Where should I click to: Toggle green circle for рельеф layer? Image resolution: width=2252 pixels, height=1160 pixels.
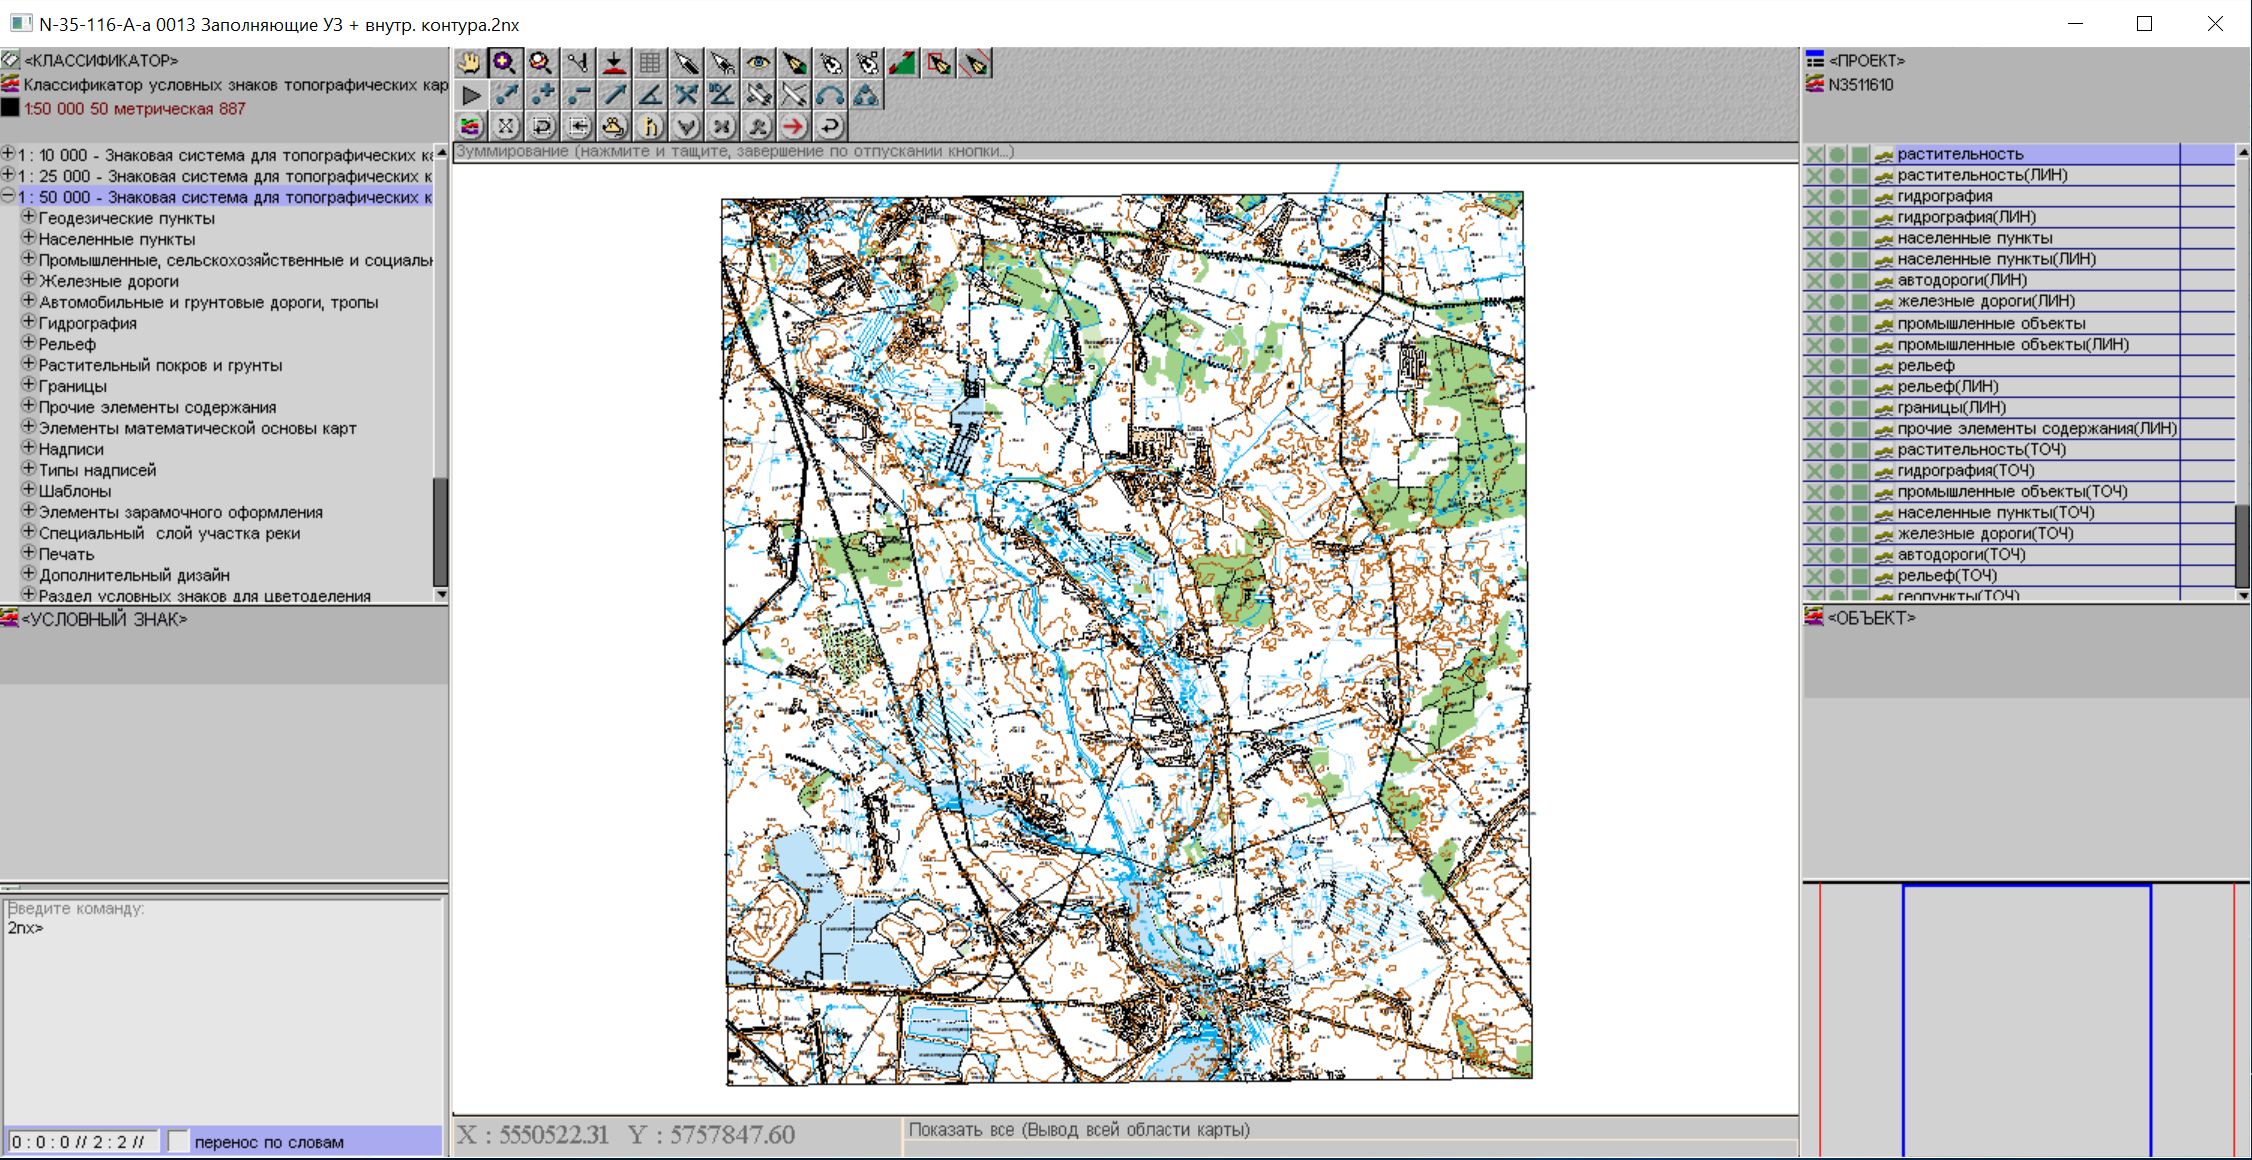pos(1837,366)
